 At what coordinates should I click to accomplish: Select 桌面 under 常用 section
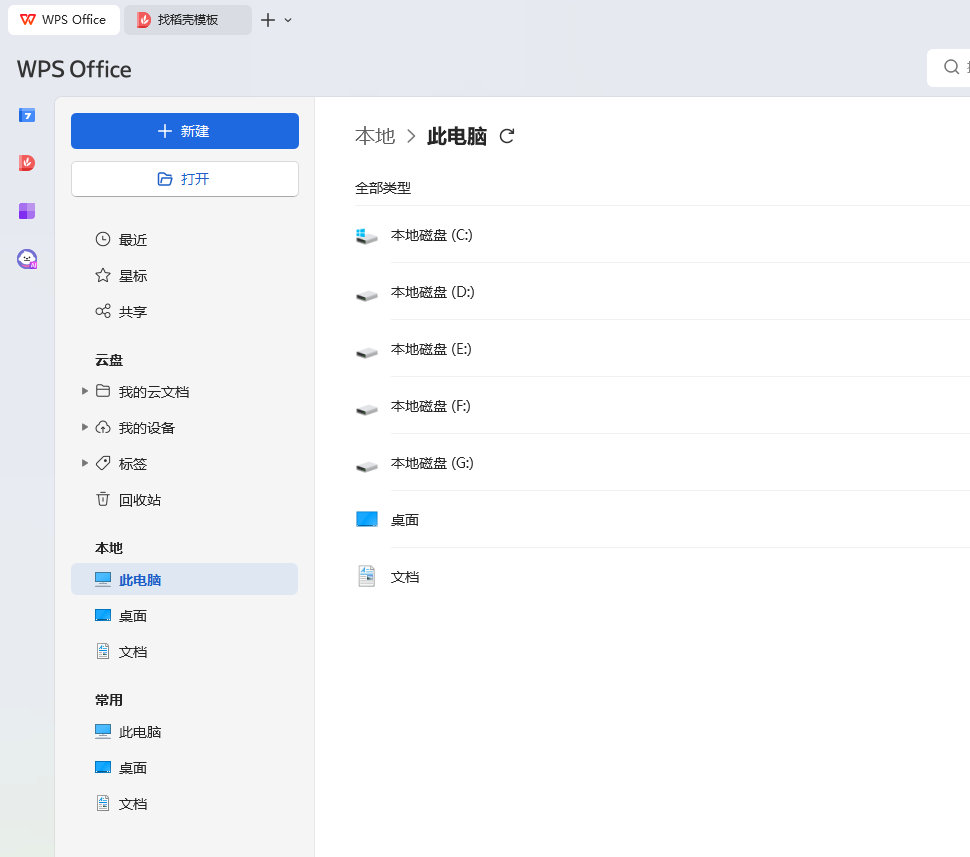pyautogui.click(x=132, y=768)
